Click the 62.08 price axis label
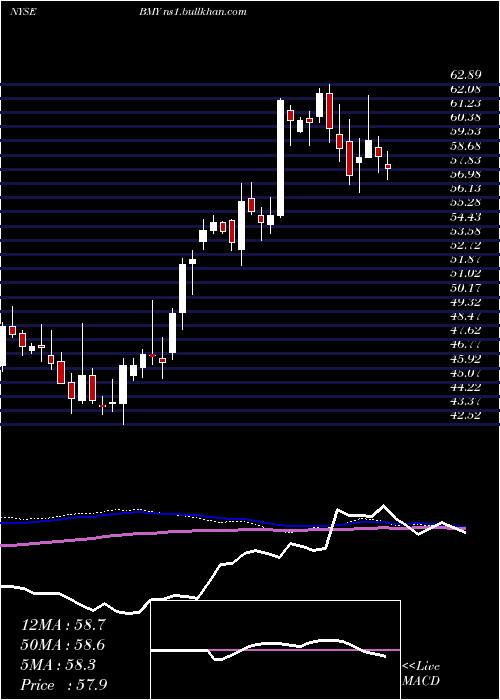This screenshot has height=700, width=500. pos(465,89)
